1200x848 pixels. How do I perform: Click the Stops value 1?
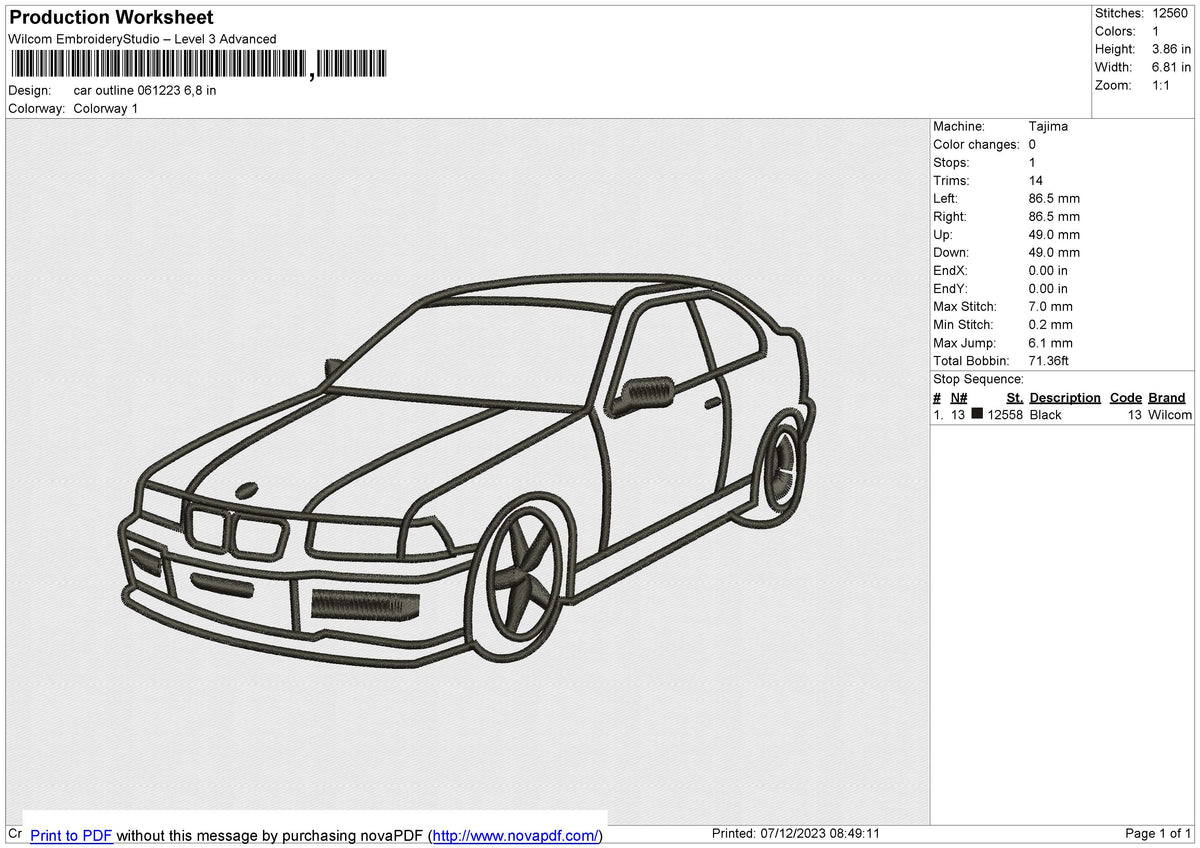point(1032,162)
